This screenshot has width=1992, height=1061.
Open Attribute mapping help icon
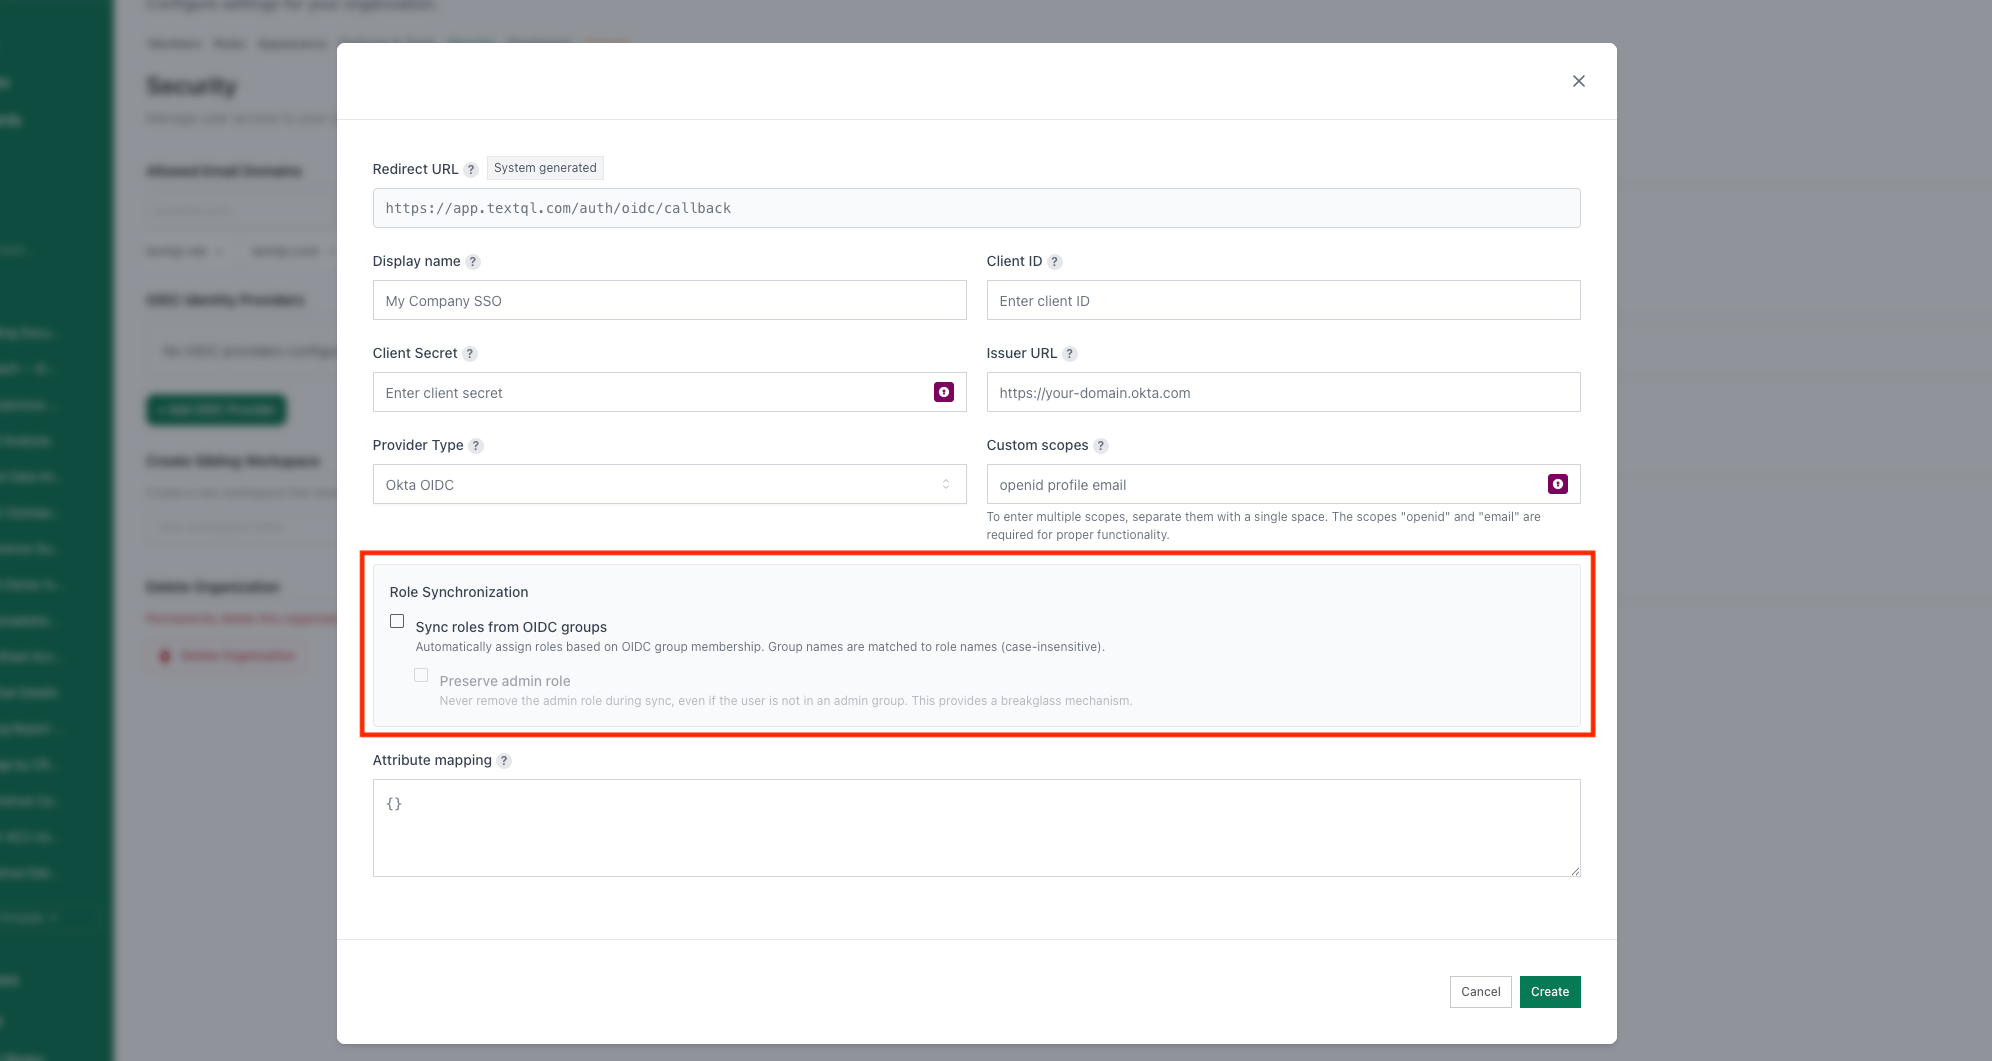(504, 761)
